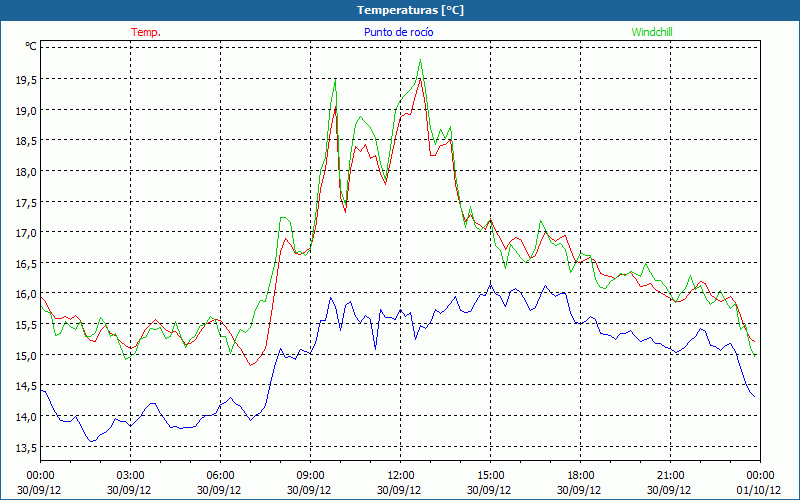The width and height of the screenshot is (800, 500).
Task: Select the blue "Punto de rocío" legend label
Action: (x=398, y=32)
